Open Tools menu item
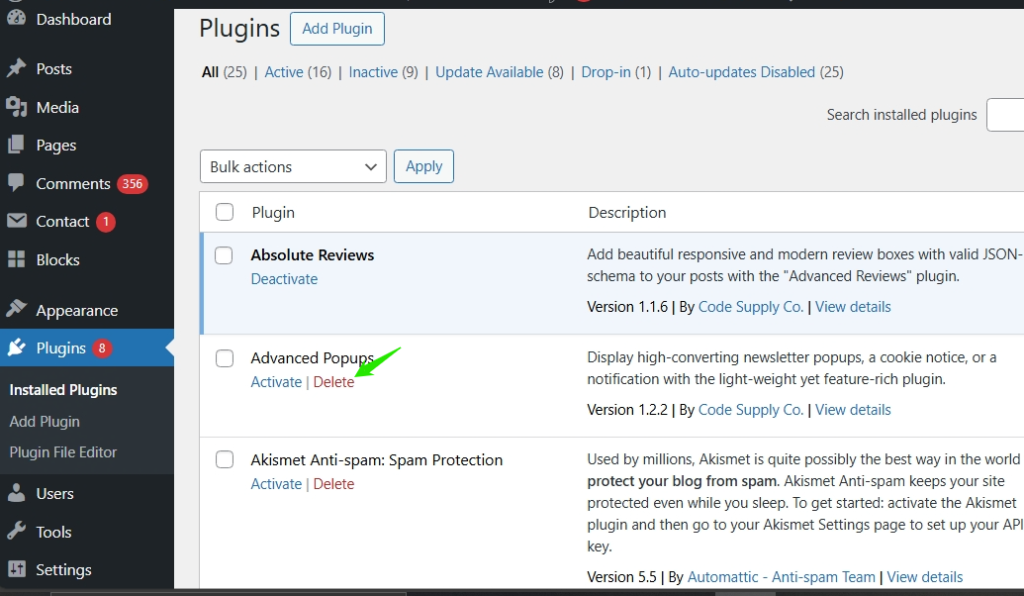Screen dimensions: 1024x596 [x=54, y=532]
